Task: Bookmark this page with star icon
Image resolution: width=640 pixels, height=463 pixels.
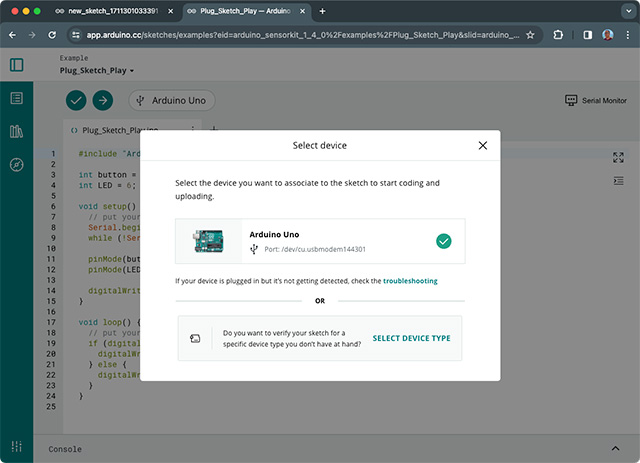Action: point(529,34)
